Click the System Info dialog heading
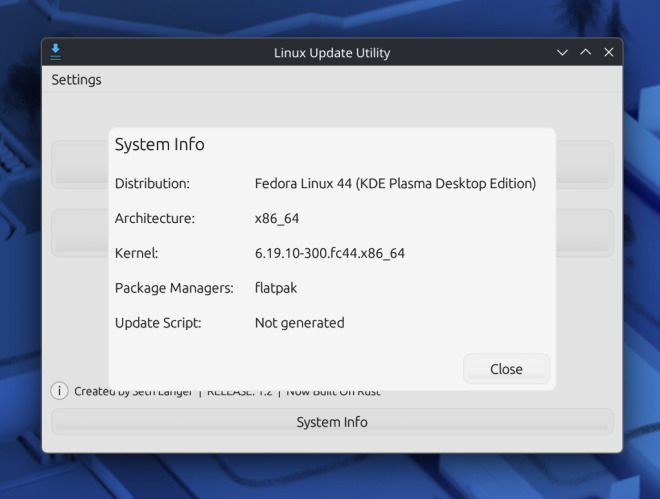Image resolution: width=660 pixels, height=499 pixels. (x=160, y=144)
